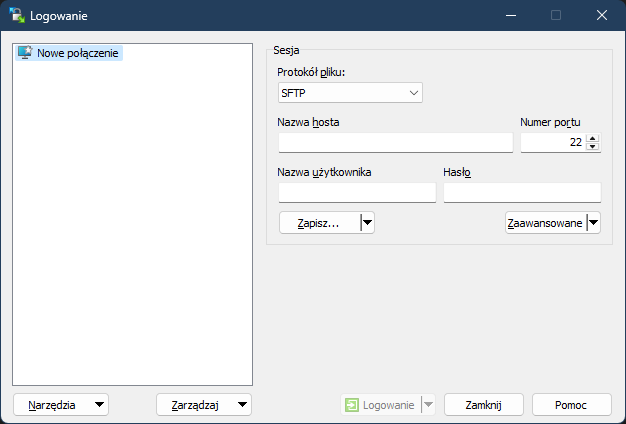626x424 pixels.
Task: Click the Nazwa hosta input field
Action: [395, 143]
